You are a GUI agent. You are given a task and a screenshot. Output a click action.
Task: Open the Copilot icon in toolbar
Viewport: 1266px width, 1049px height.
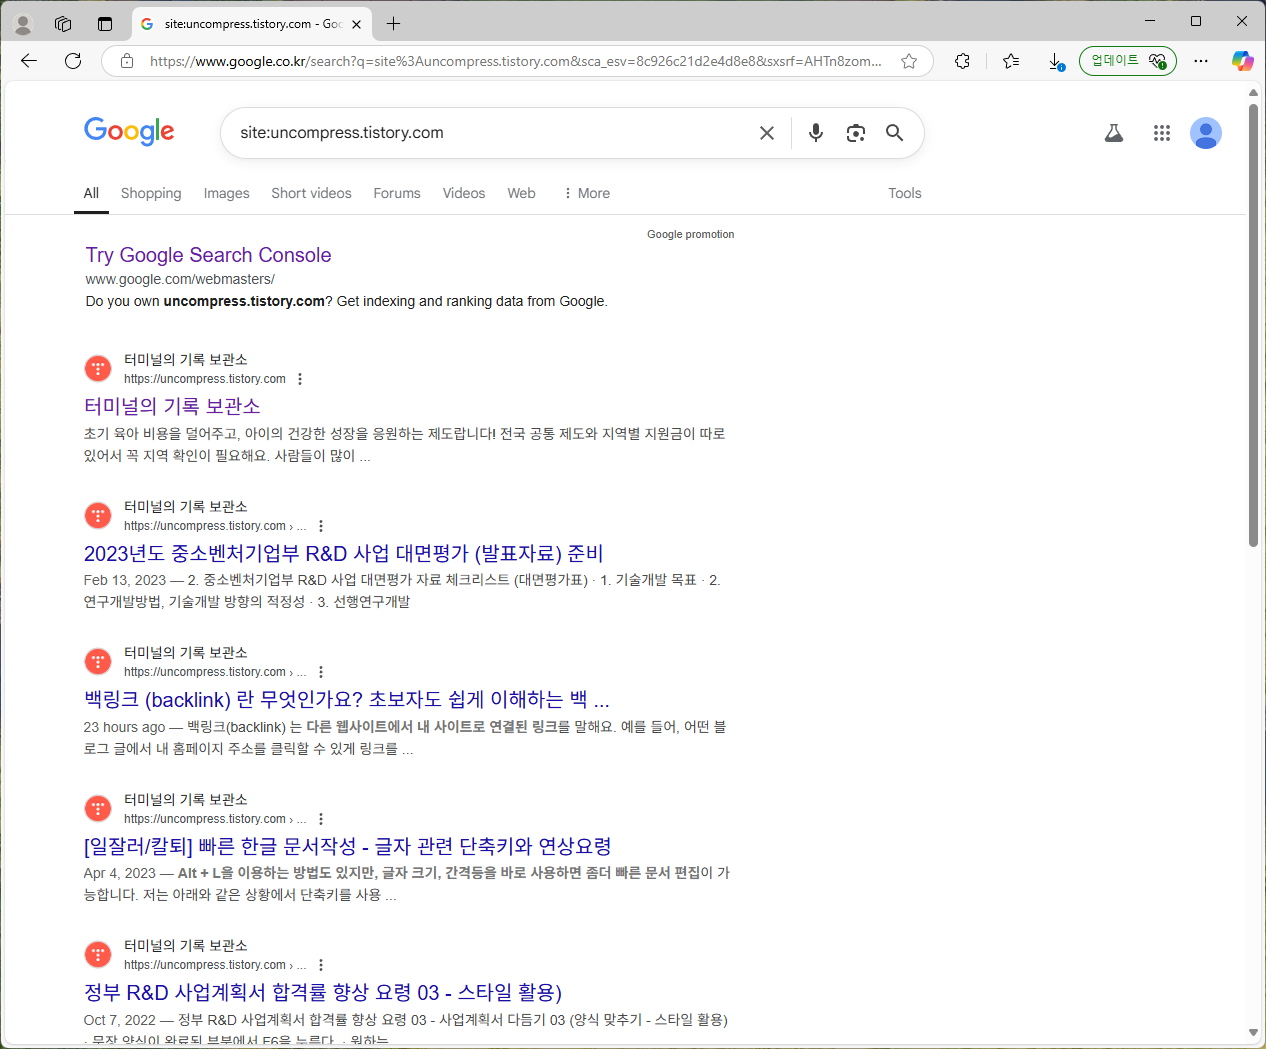pyautogui.click(x=1242, y=61)
